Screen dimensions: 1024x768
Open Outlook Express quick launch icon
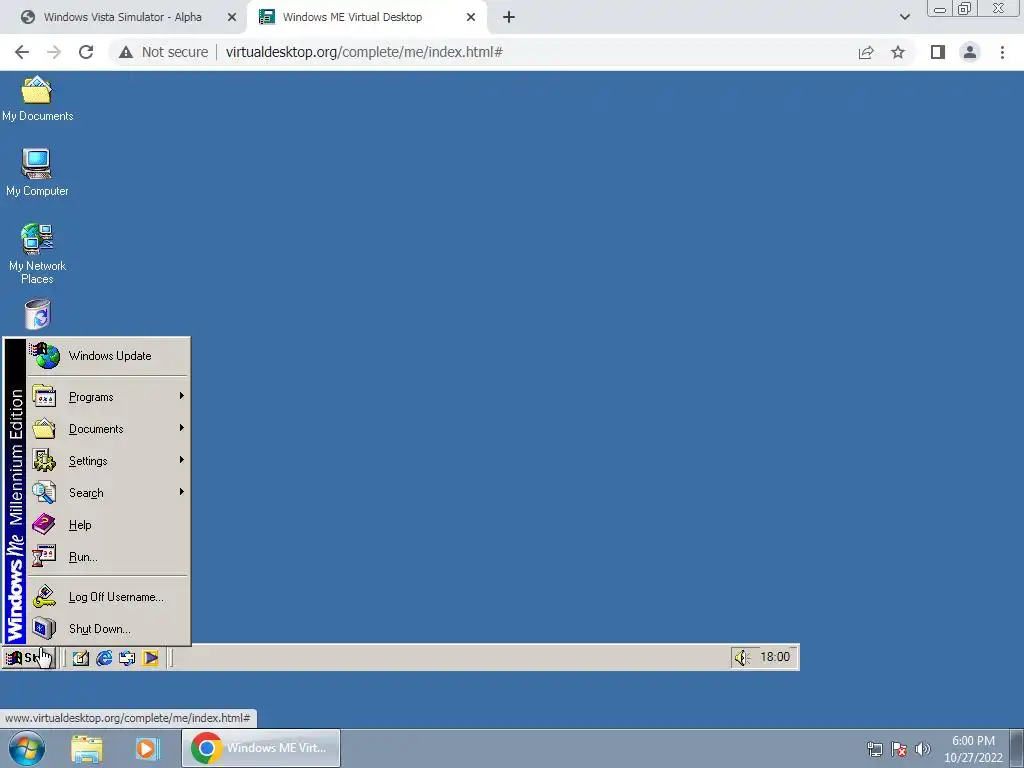[x=127, y=658]
